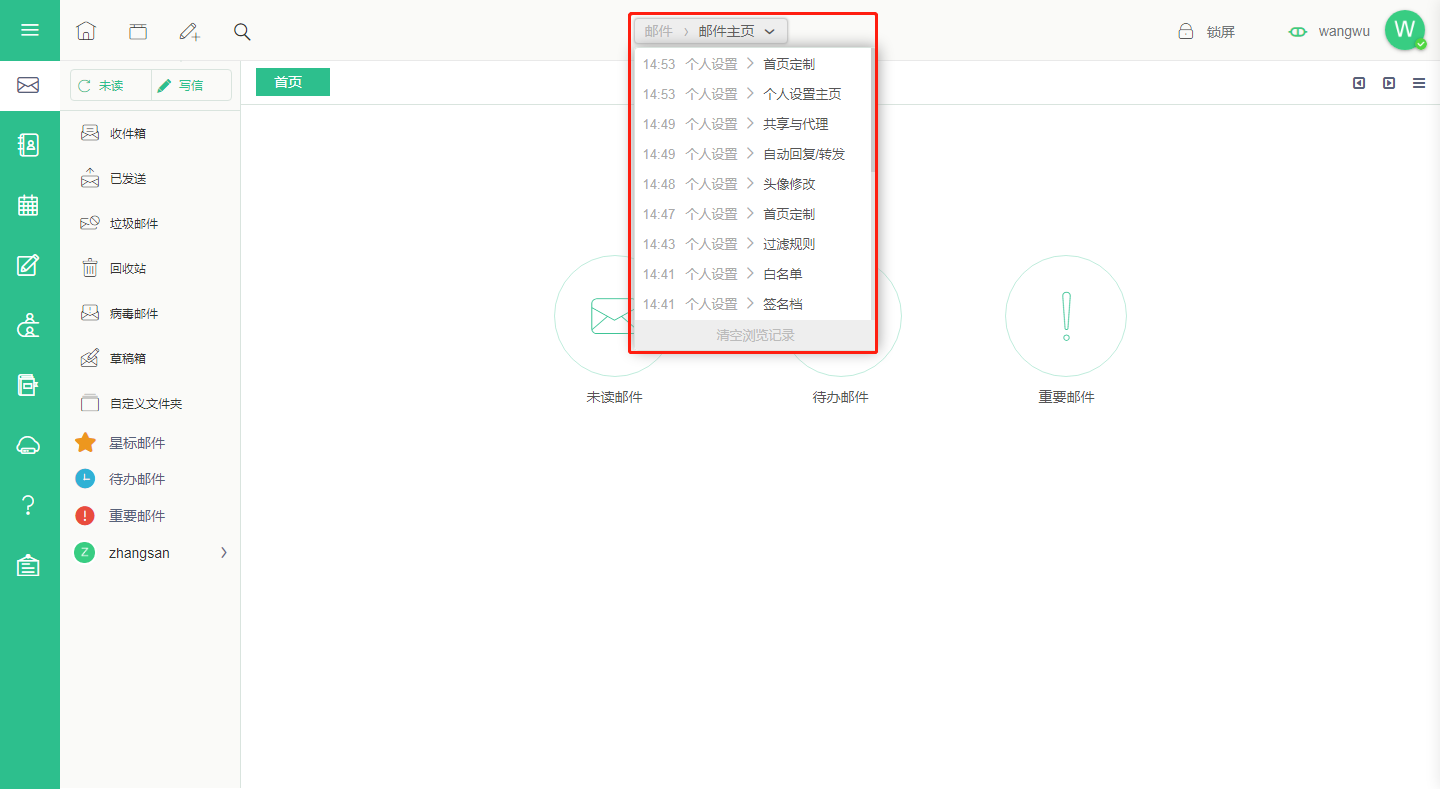Open the hamburger menu in the green sidebar
The height and width of the screenshot is (789, 1440).
pyautogui.click(x=30, y=30)
